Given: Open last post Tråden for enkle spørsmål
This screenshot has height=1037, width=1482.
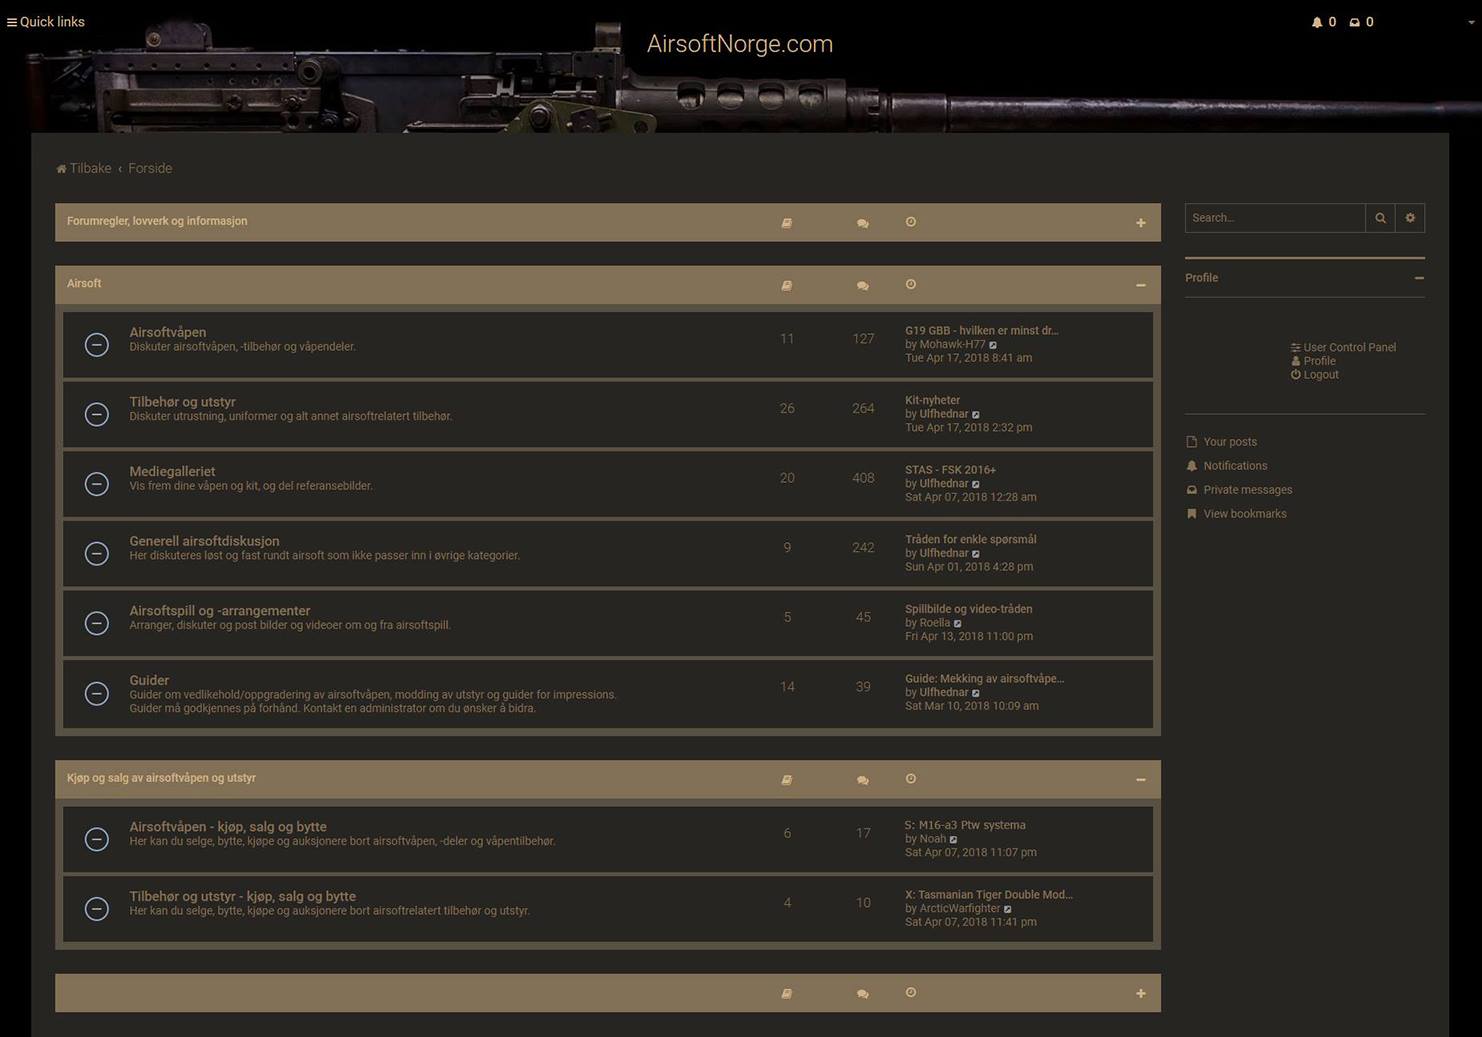Looking at the screenshot, I should click(x=970, y=540).
